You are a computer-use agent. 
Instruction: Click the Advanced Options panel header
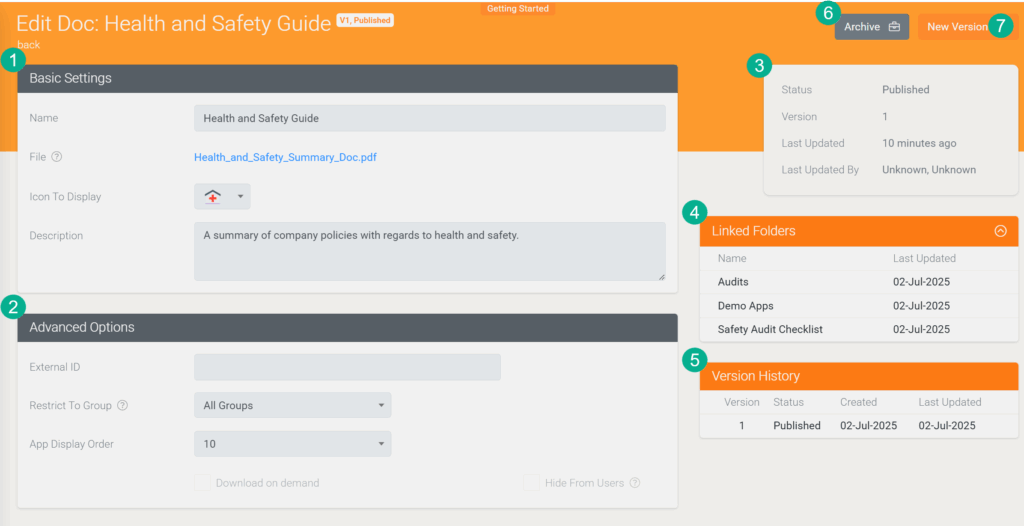[347, 327]
